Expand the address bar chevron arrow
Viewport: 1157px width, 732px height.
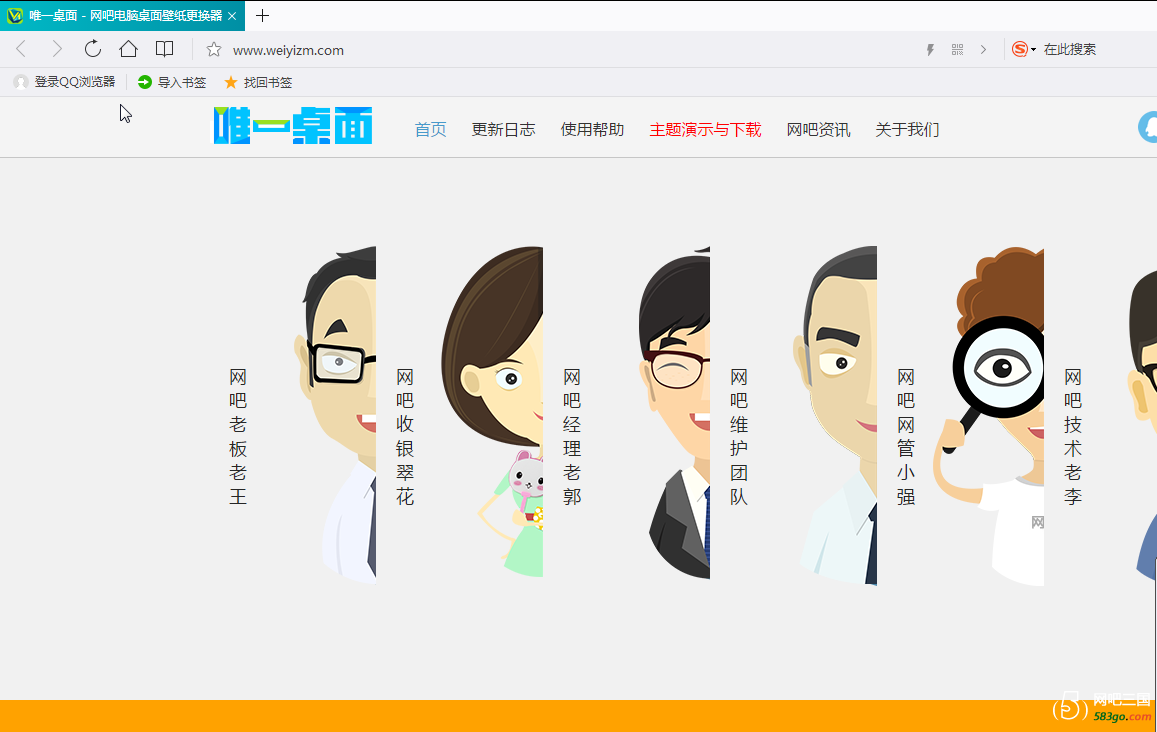983,50
